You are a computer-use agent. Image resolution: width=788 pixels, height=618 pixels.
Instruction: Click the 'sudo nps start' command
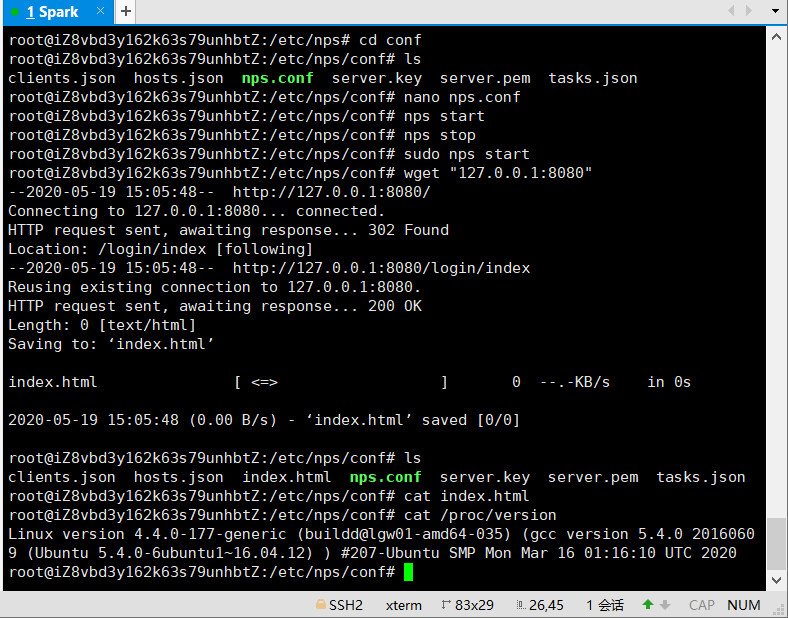[x=466, y=154]
